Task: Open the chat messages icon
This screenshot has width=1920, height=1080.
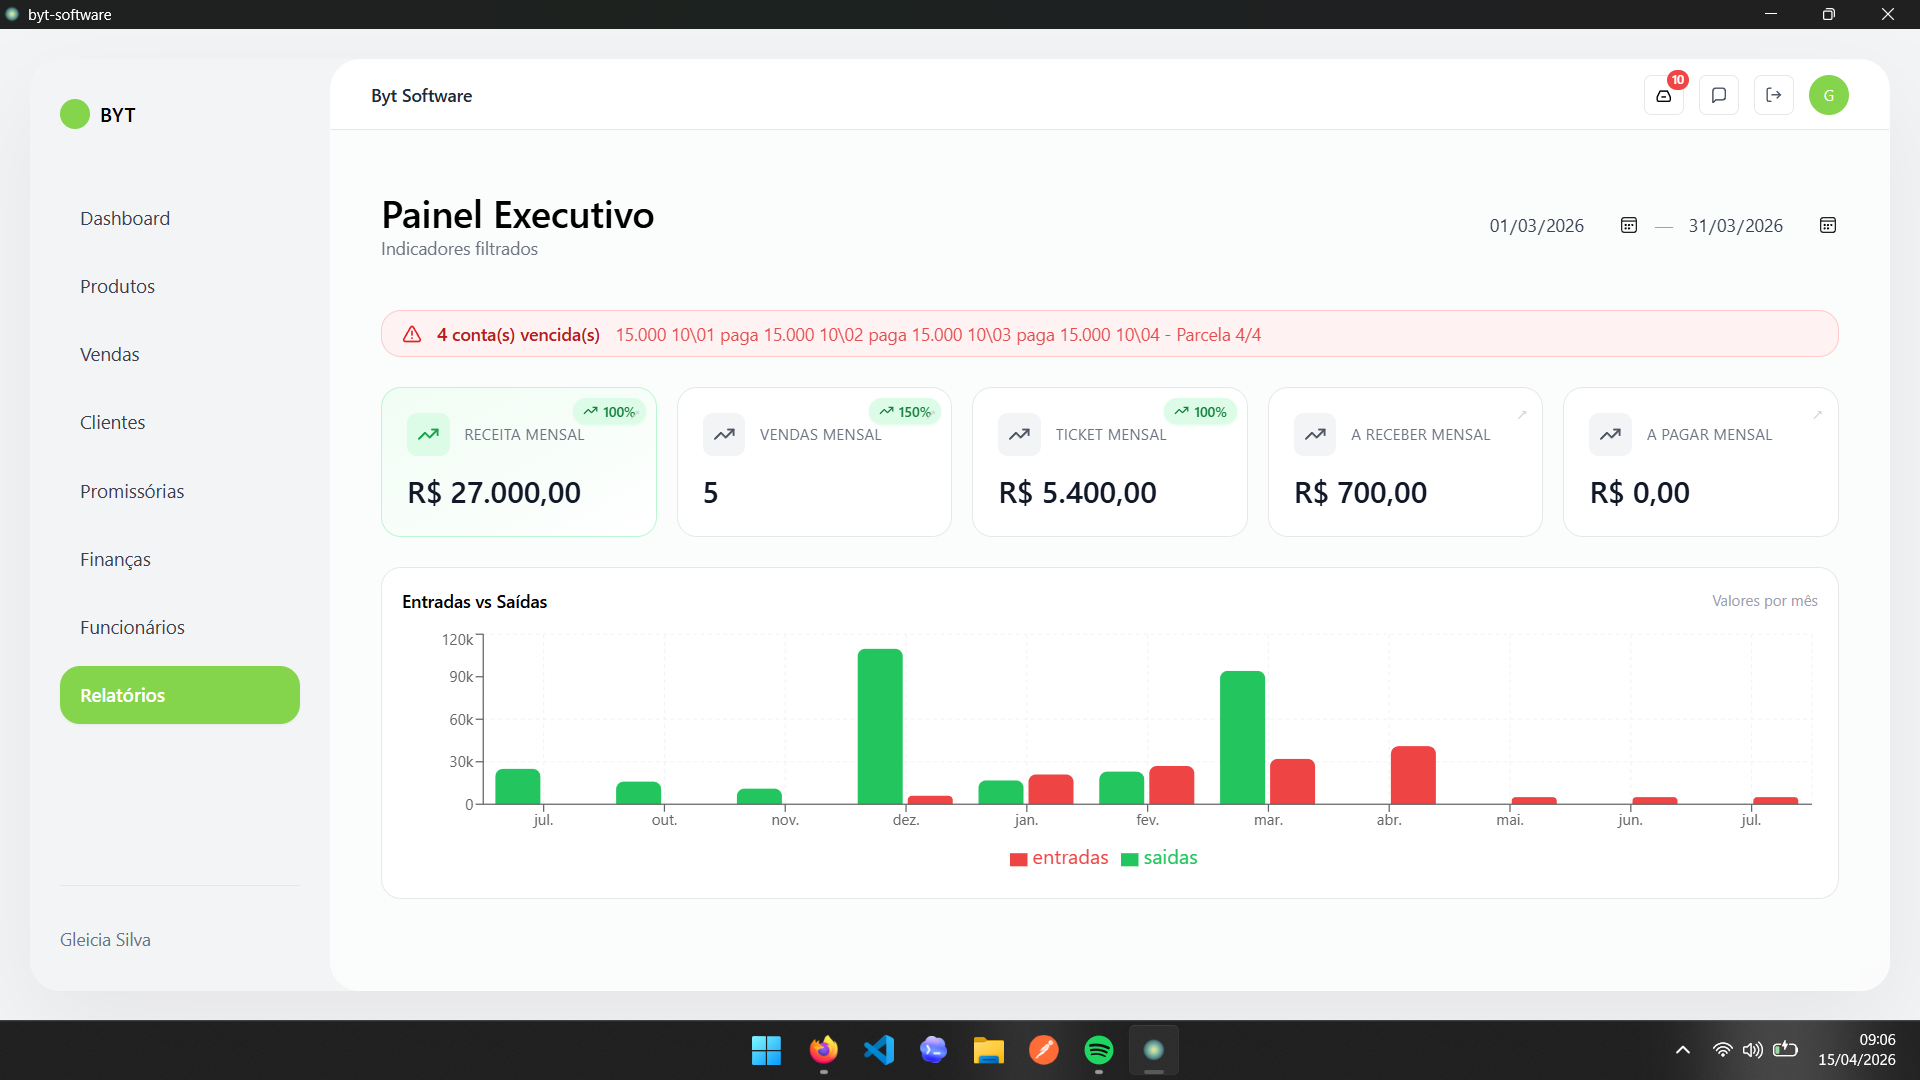Action: tap(1719, 95)
